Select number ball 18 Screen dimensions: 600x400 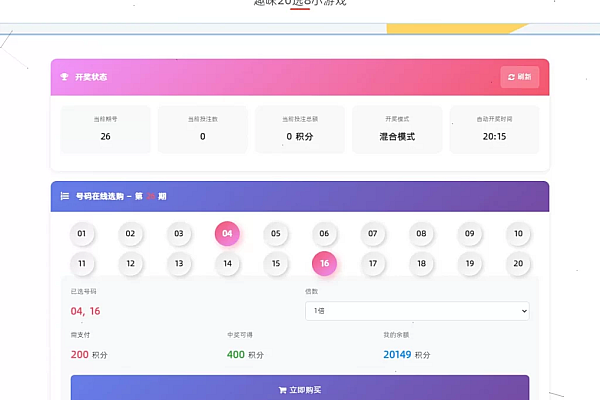pyautogui.click(x=421, y=263)
